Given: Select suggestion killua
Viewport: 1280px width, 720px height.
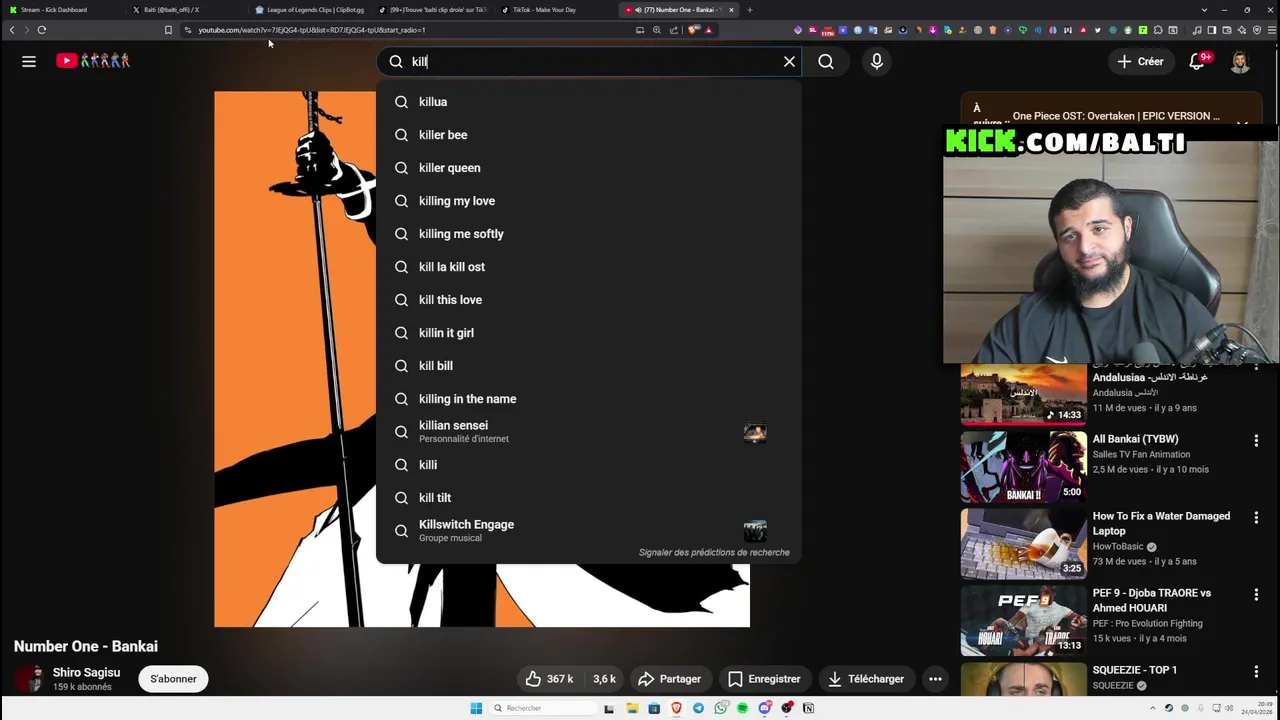Looking at the screenshot, I should click(589, 102).
